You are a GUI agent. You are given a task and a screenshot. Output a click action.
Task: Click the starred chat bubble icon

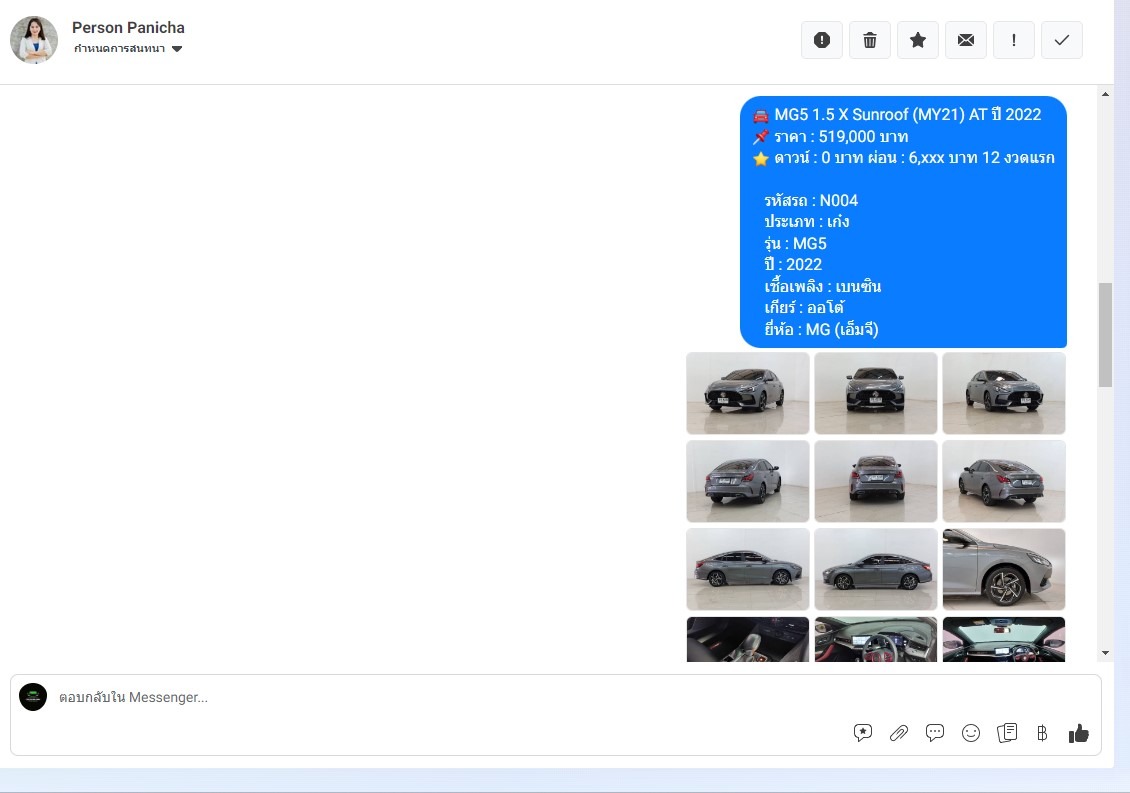click(863, 733)
